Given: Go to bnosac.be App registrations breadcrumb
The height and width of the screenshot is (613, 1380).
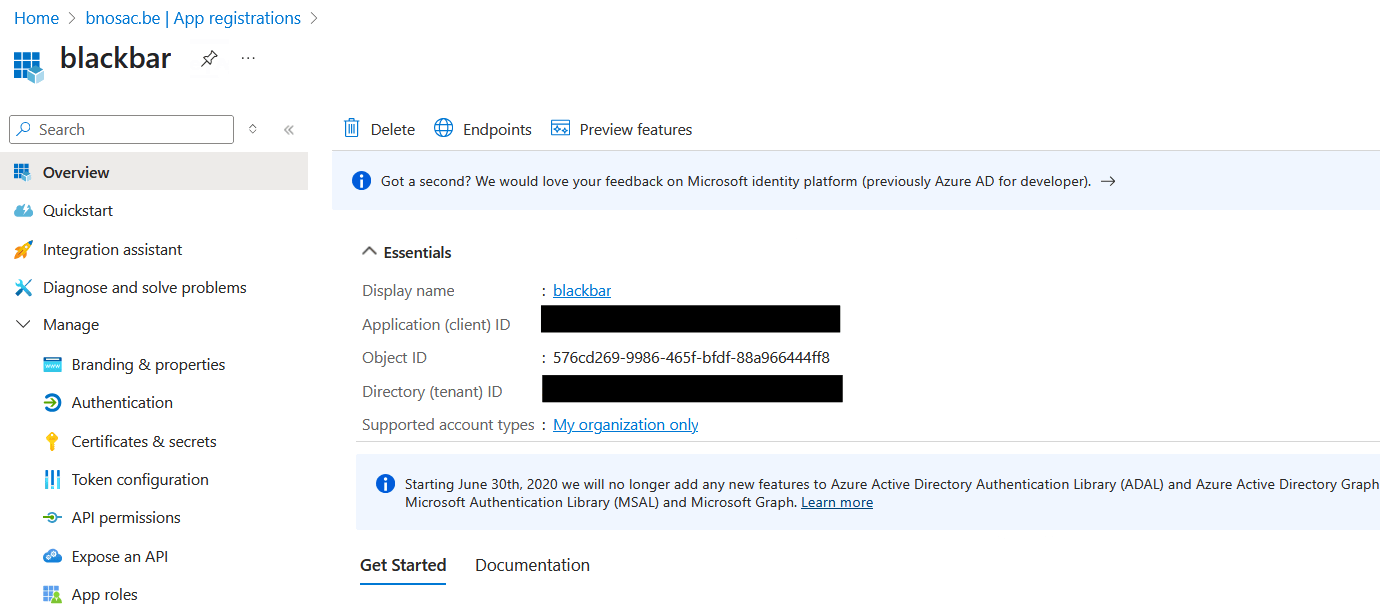Looking at the screenshot, I should point(194,18).
